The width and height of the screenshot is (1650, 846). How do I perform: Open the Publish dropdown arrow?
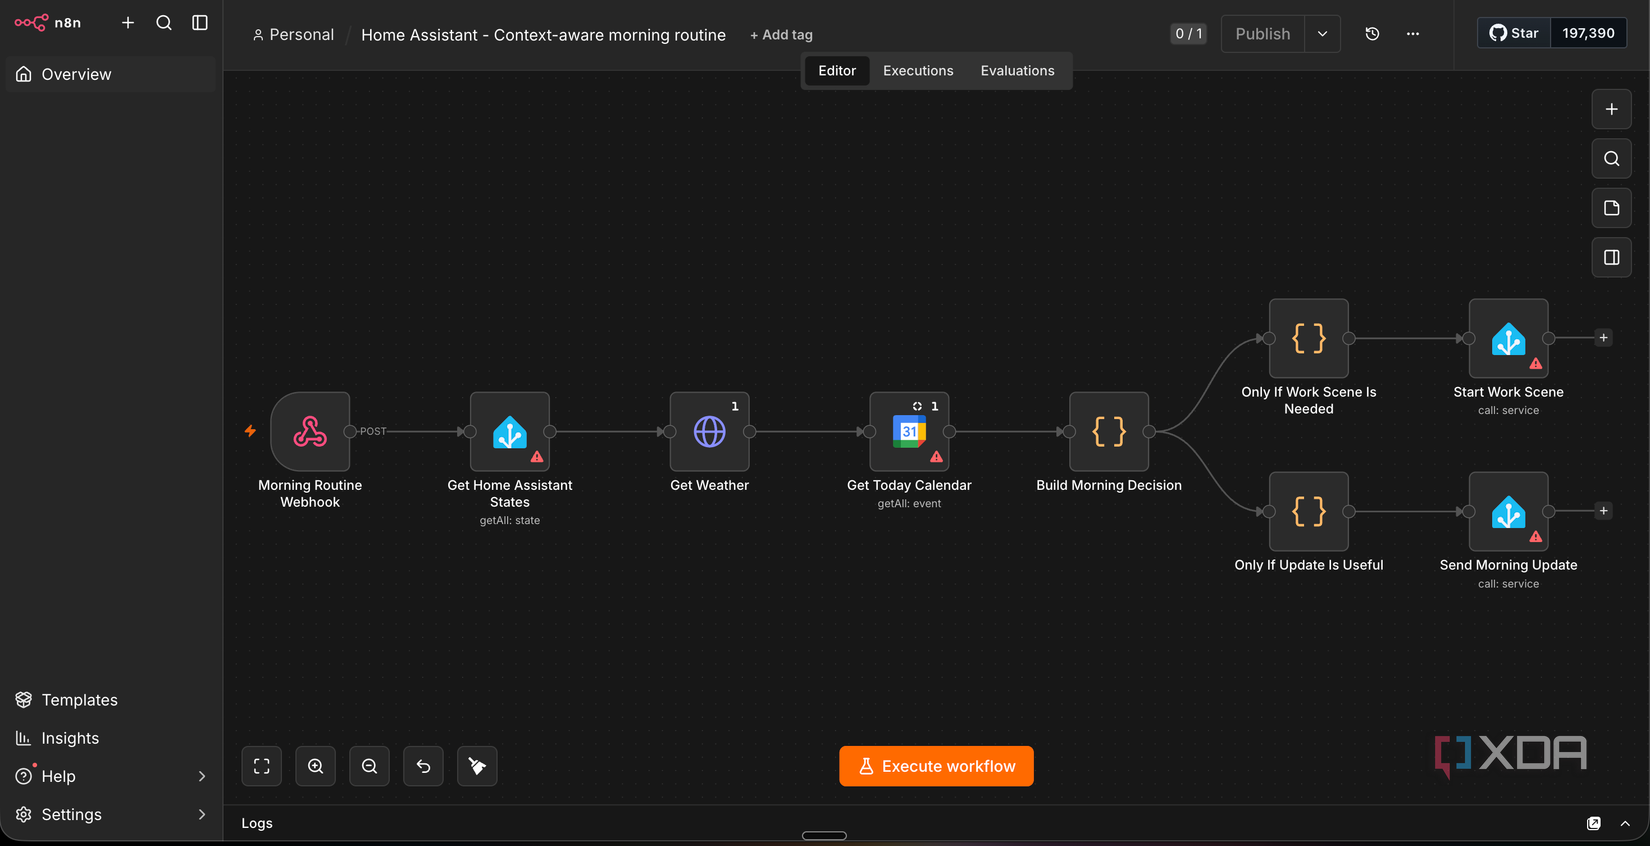coord(1322,34)
